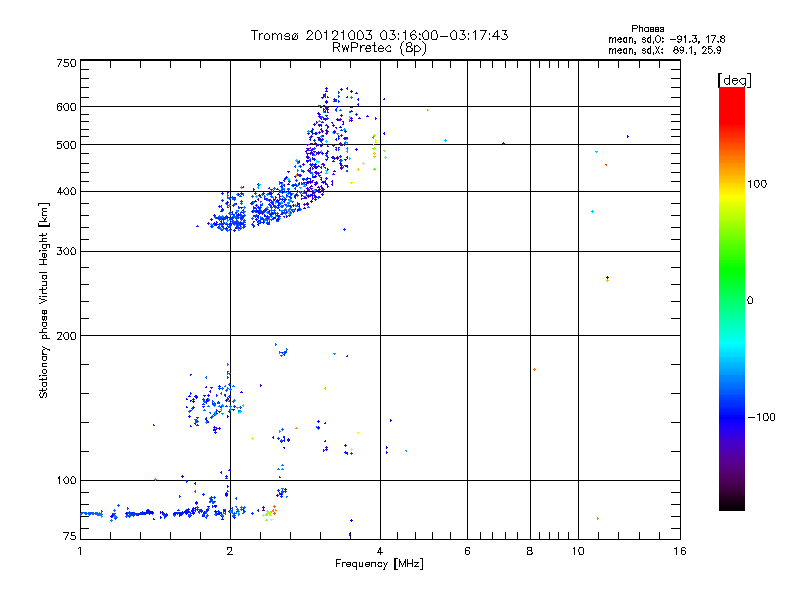Click the x-axis label 'Frequency [MHz]'

tap(379, 564)
